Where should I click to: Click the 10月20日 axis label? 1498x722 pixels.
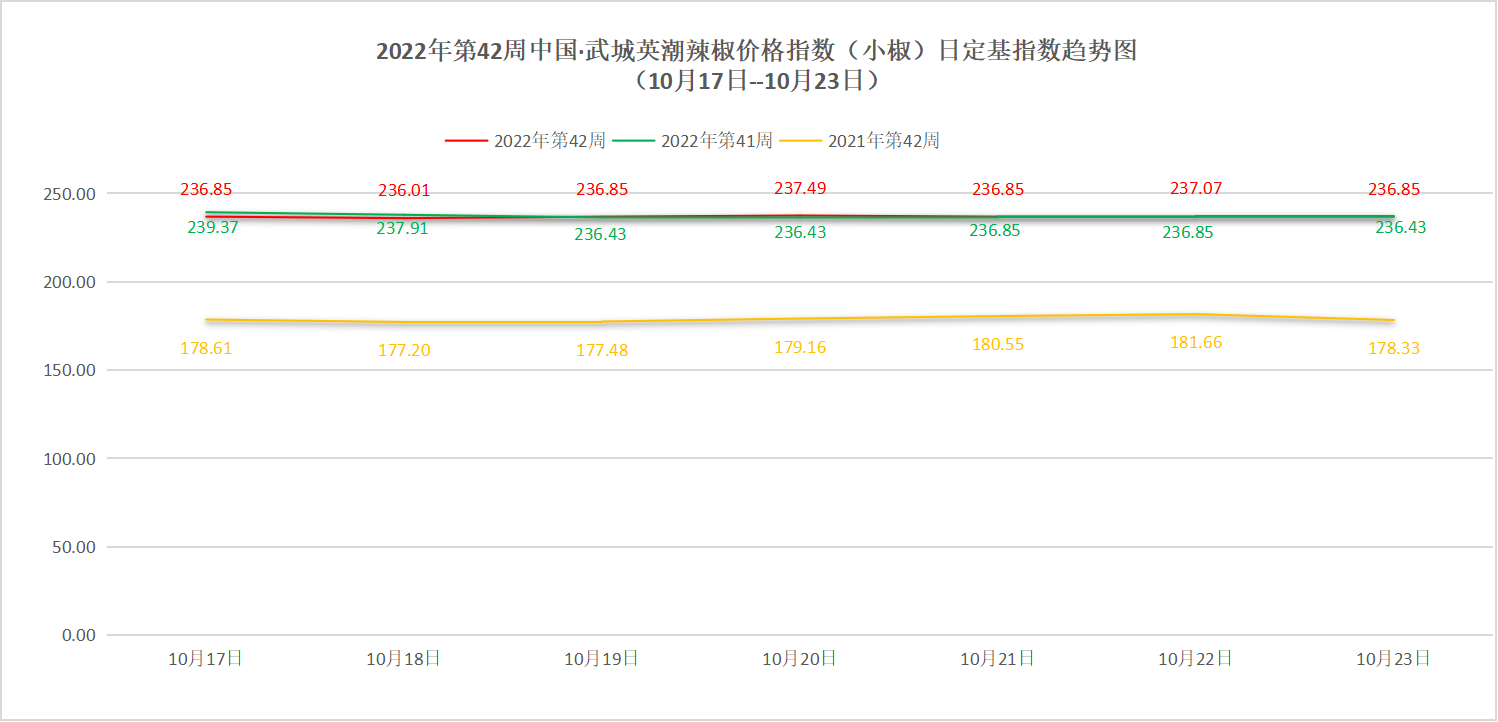coord(799,659)
